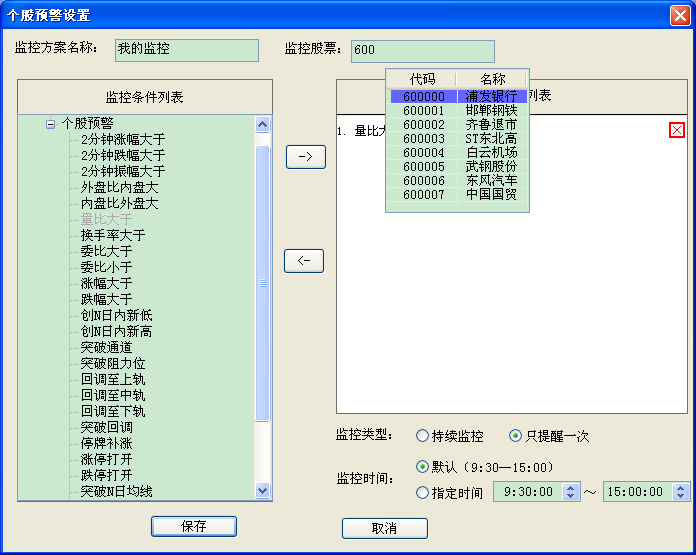Image resolution: width=696 pixels, height=555 pixels.
Task: Increase start time 9:30:00 with up arrow
Action: tap(571, 488)
